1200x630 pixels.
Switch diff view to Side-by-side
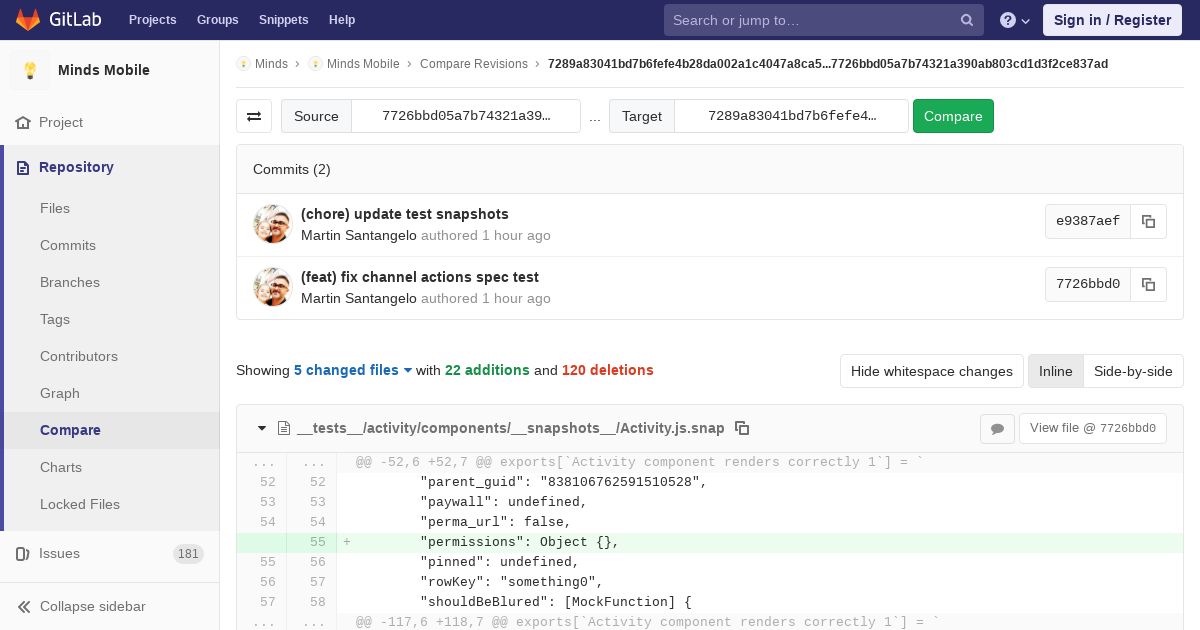(x=1133, y=371)
